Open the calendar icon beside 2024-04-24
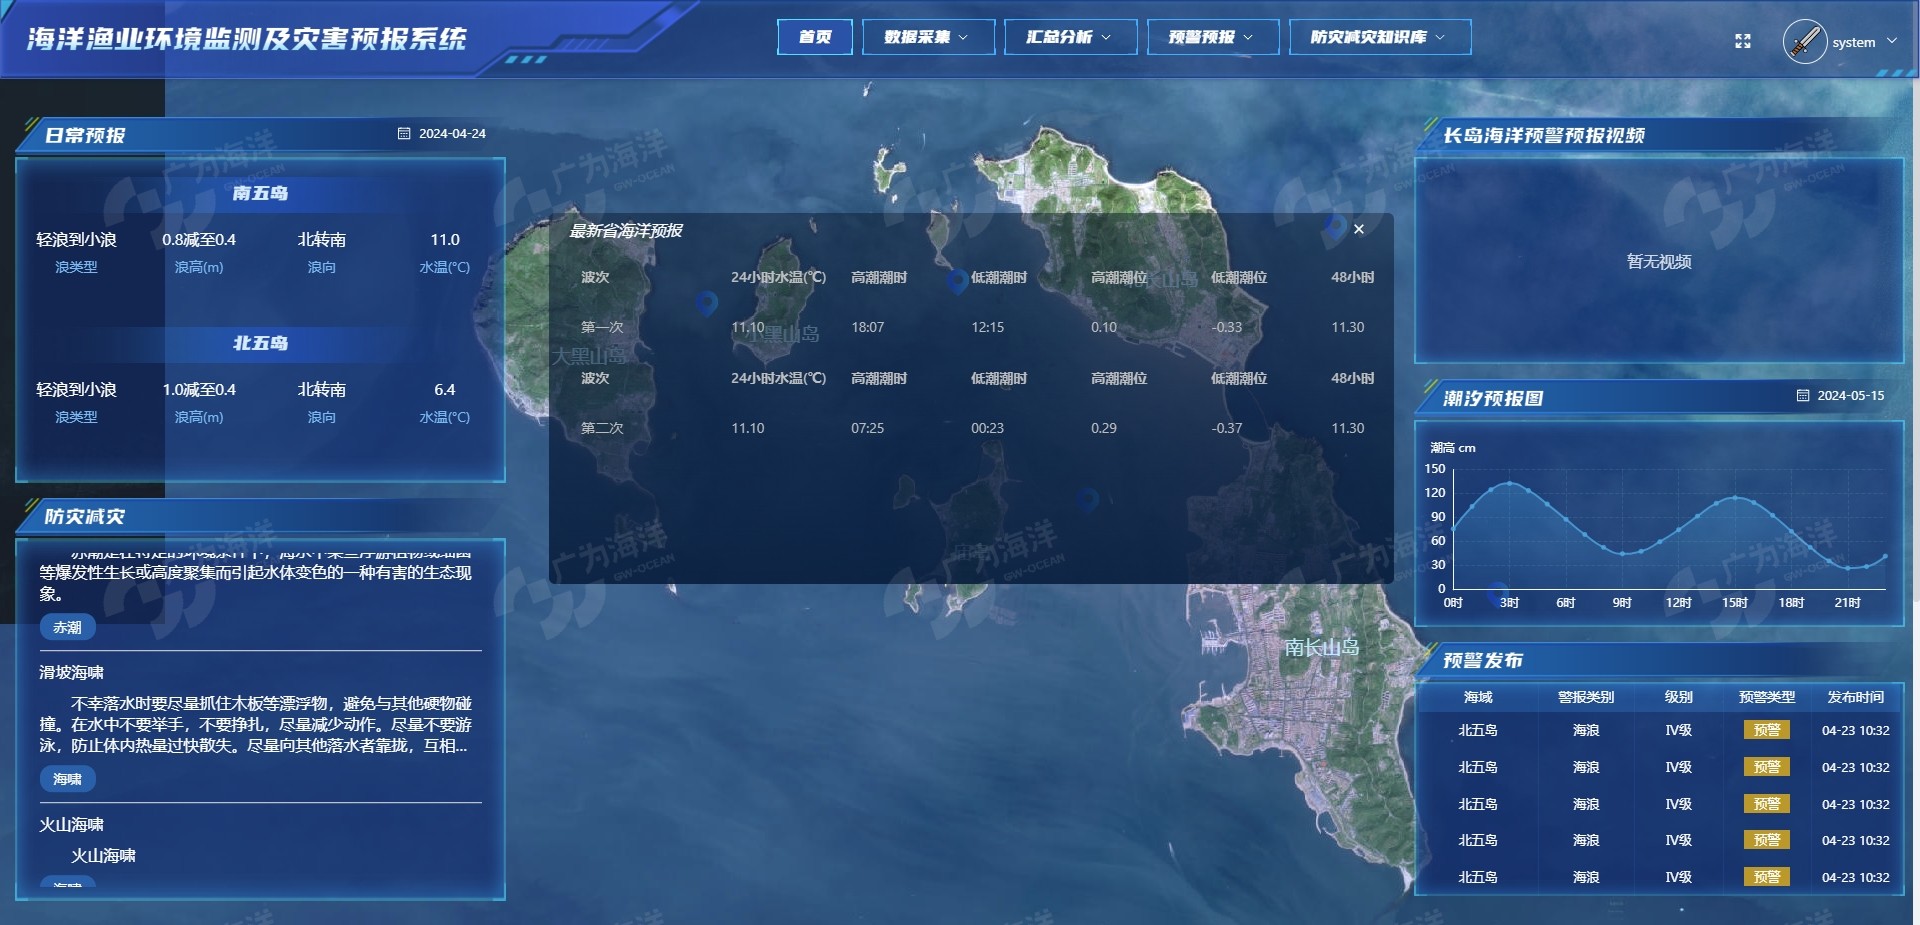The width and height of the screenshot is (1920, 925). point(405,132)
